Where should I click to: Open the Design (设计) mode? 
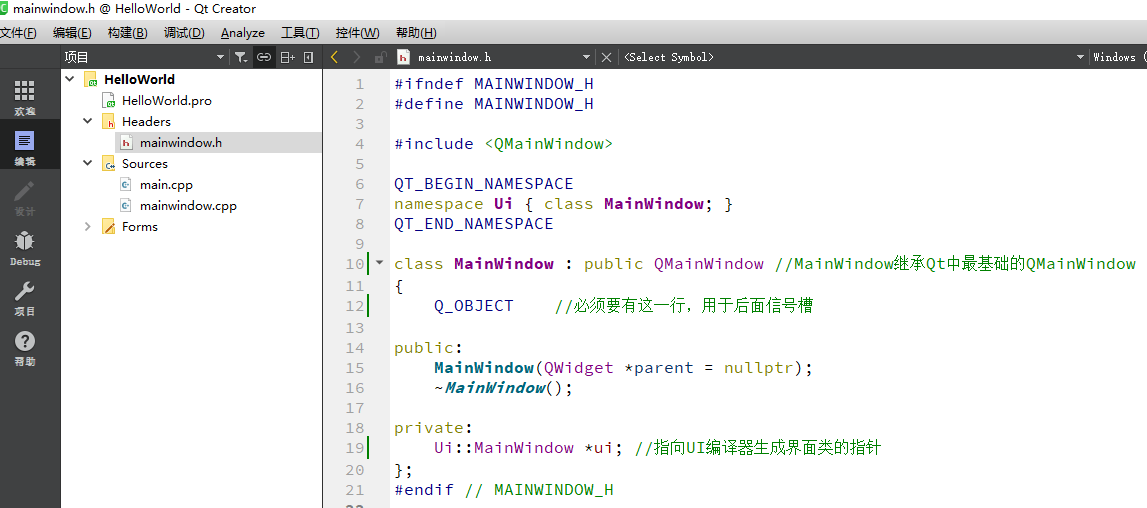24,198
